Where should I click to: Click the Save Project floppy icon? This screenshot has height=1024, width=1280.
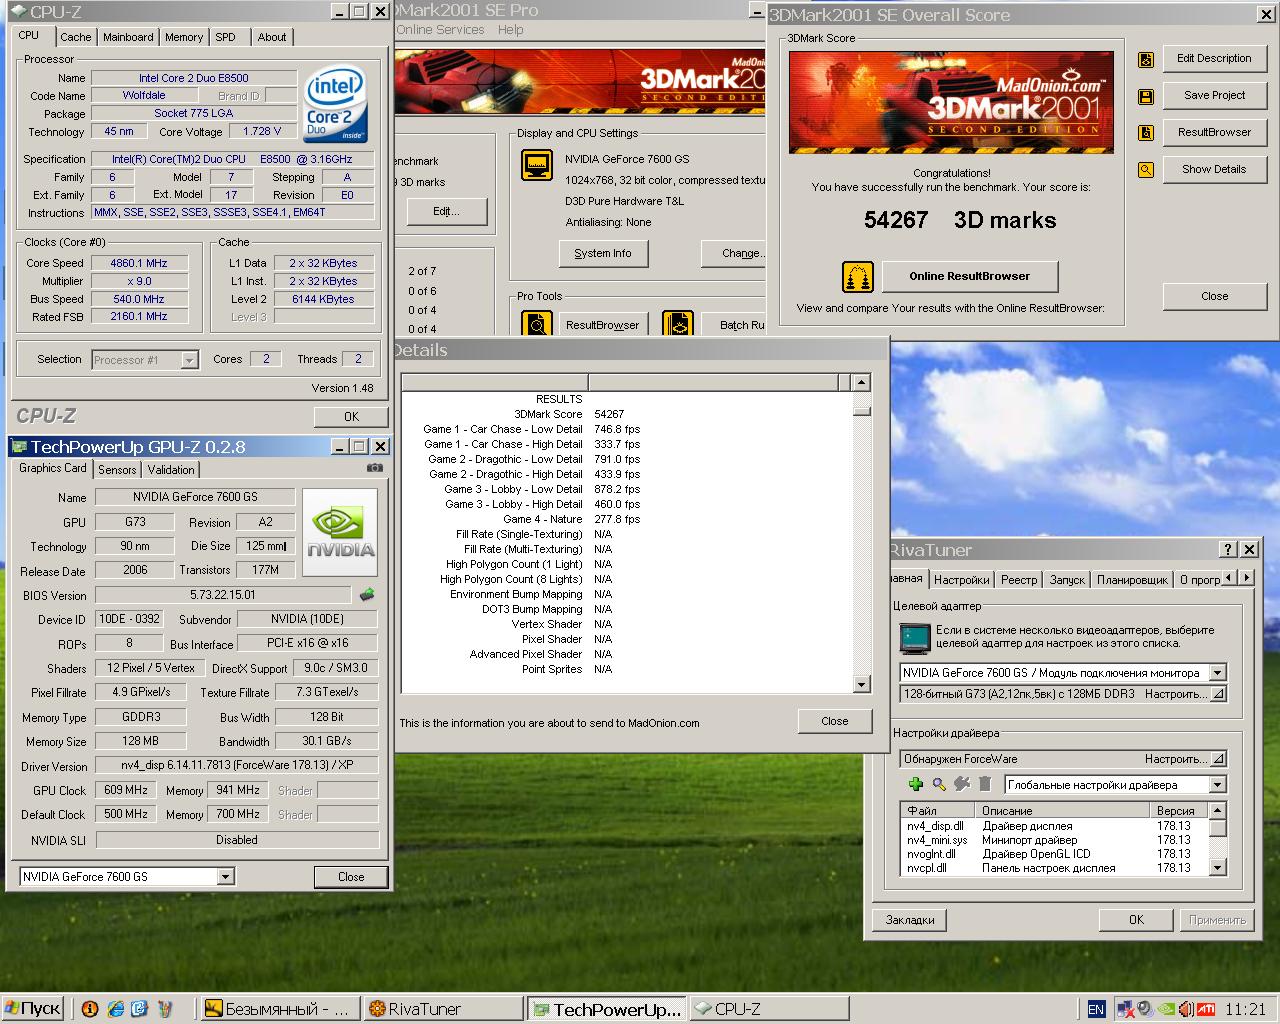tap(1146, 96)
